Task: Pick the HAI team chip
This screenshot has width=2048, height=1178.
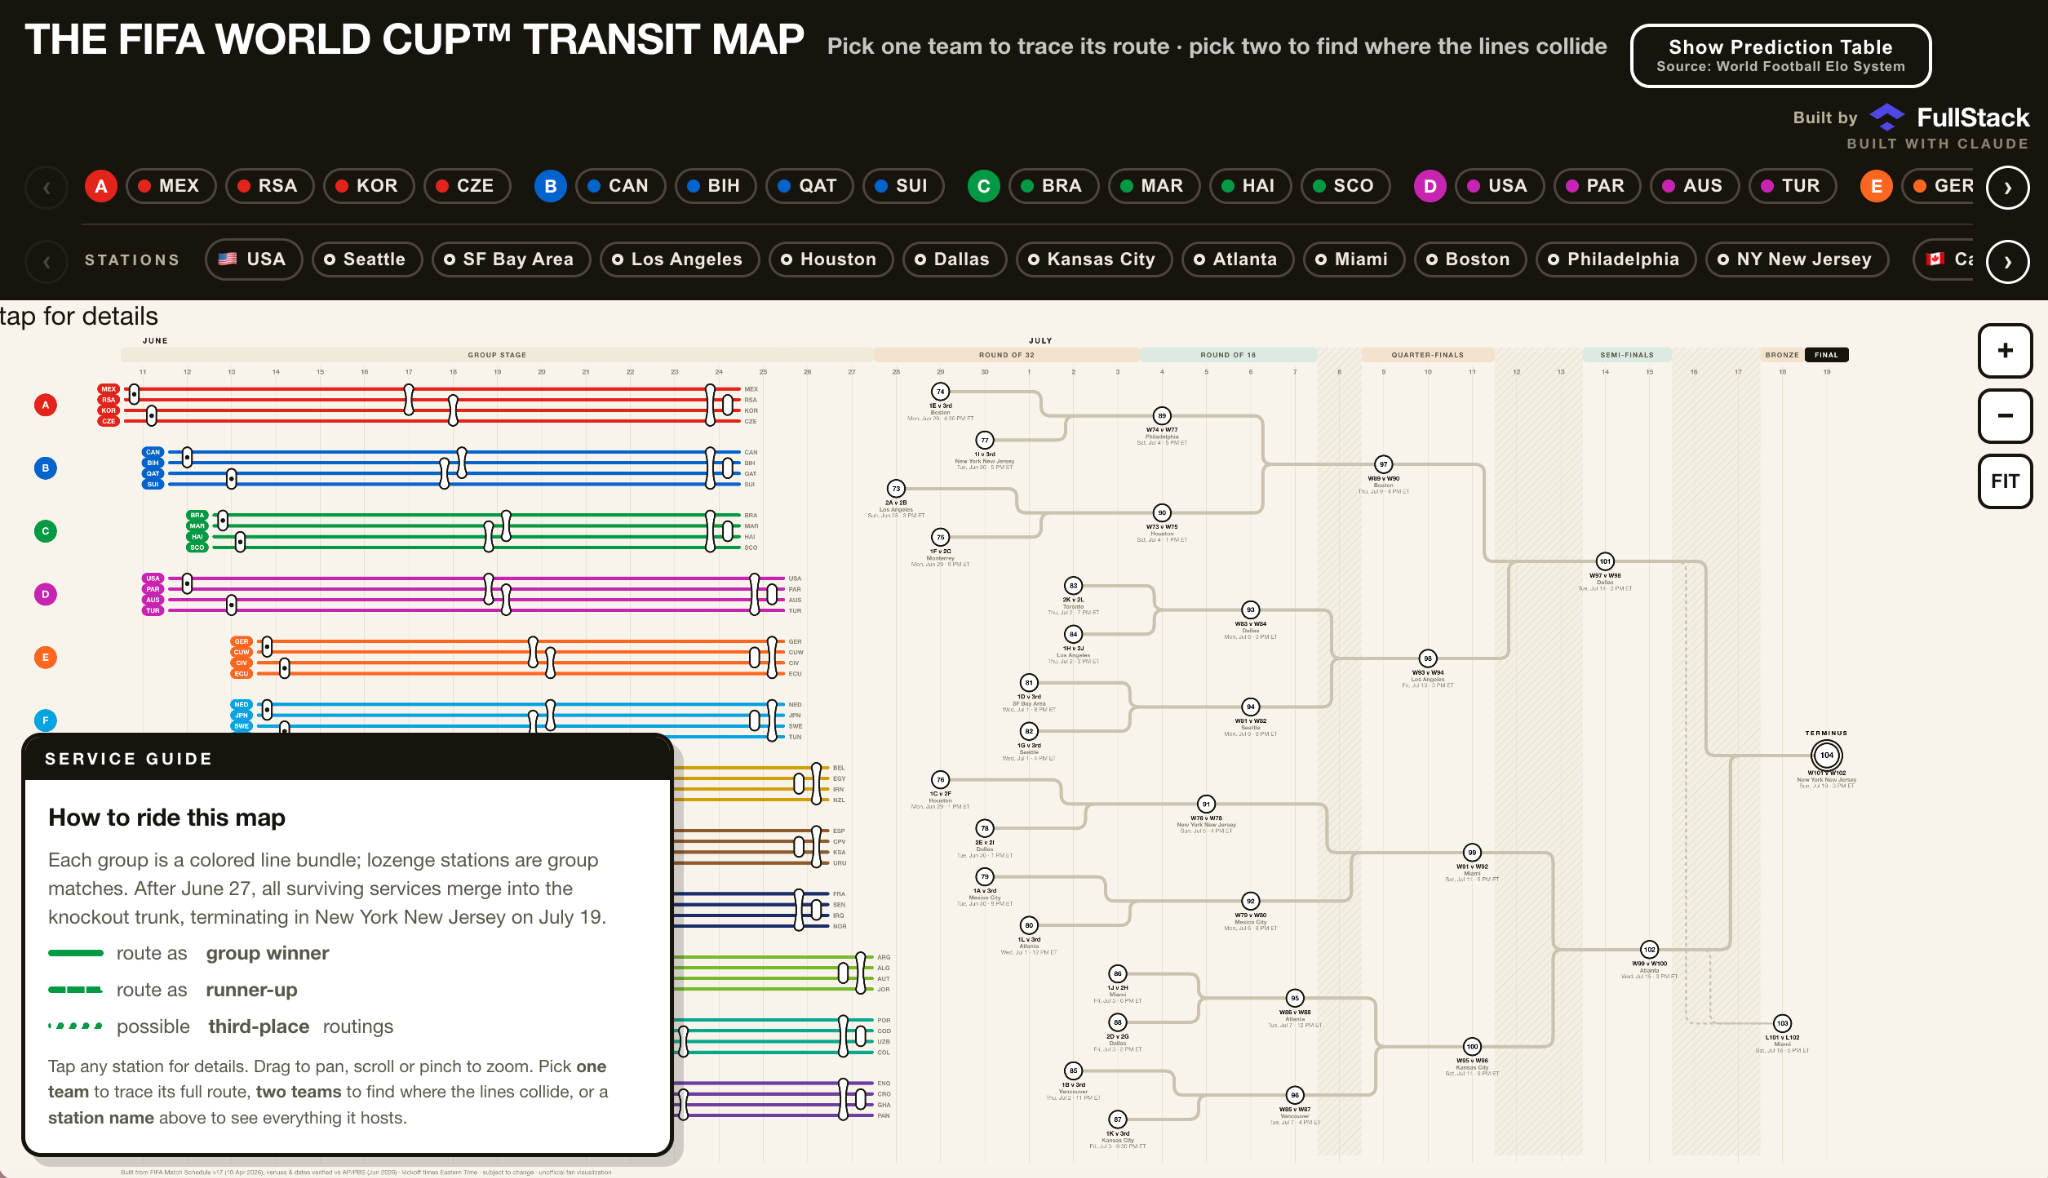Action: coord(1250,186)
